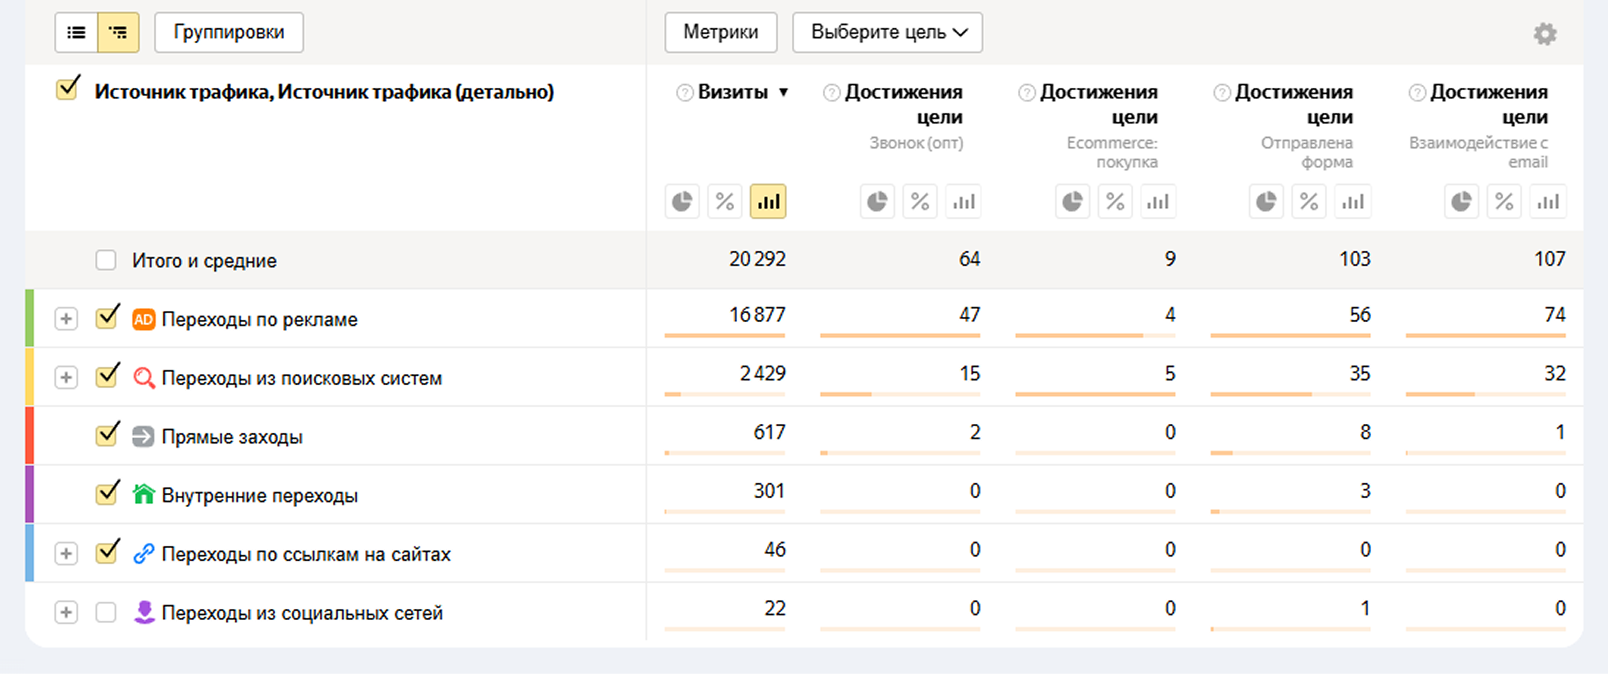Select form submissions total 103

[x=1355, y=259]
